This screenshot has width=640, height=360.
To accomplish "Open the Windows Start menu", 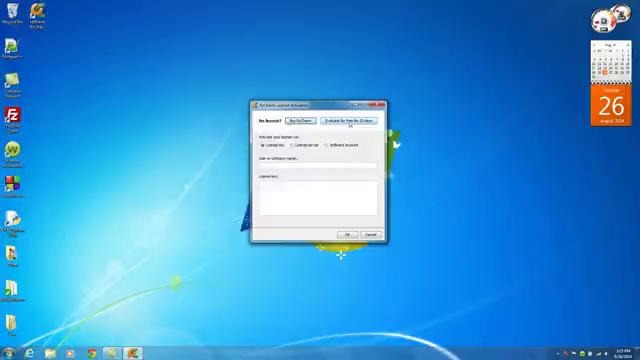I will point(8,353).
